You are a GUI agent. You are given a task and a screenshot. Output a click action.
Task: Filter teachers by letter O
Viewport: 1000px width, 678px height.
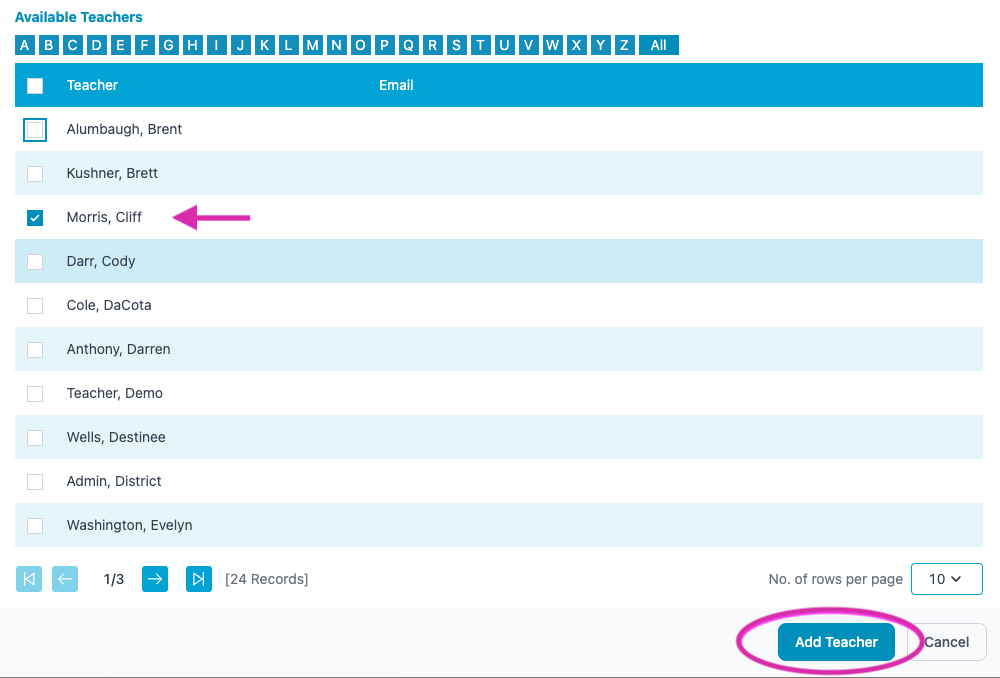tap(360, 45)
